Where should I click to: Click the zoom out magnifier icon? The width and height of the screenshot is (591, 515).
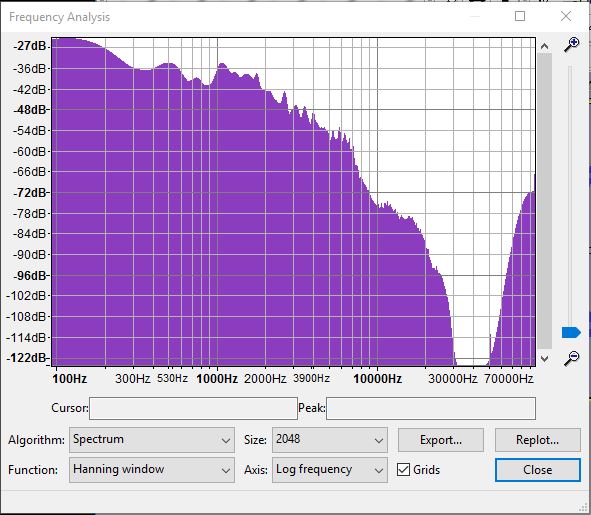point(571,358)
